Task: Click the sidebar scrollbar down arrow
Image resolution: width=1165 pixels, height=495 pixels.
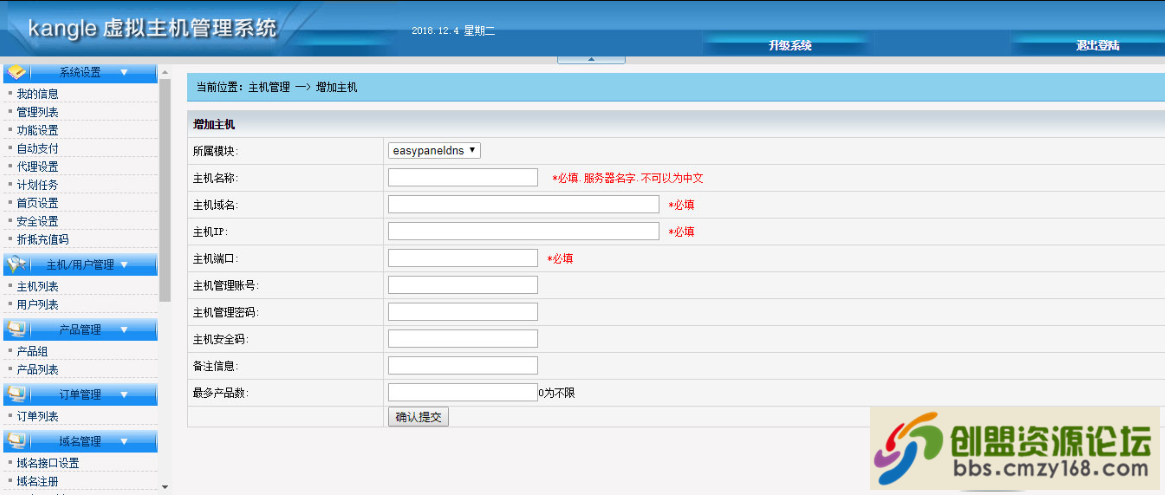Action: 164,486
